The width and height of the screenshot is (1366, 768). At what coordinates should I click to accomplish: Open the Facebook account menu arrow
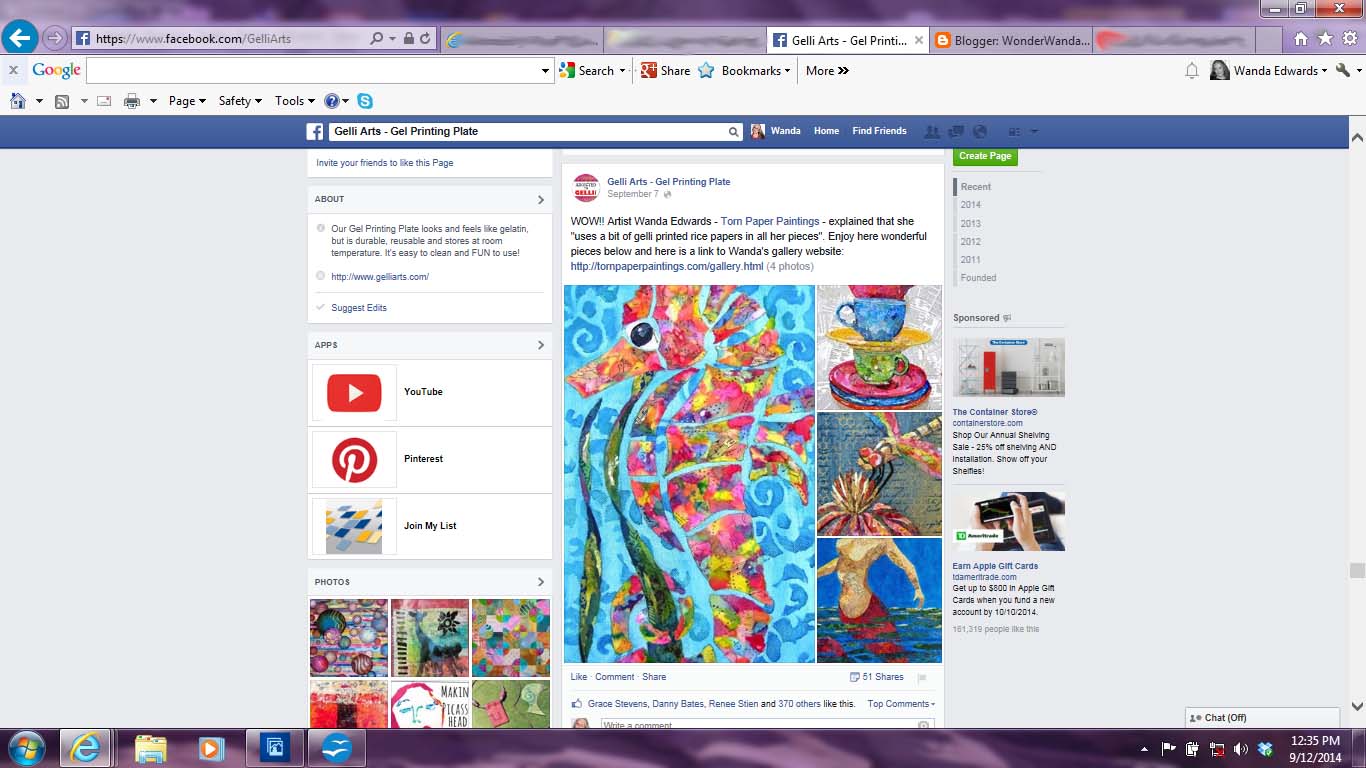[x=1034, y=131]
